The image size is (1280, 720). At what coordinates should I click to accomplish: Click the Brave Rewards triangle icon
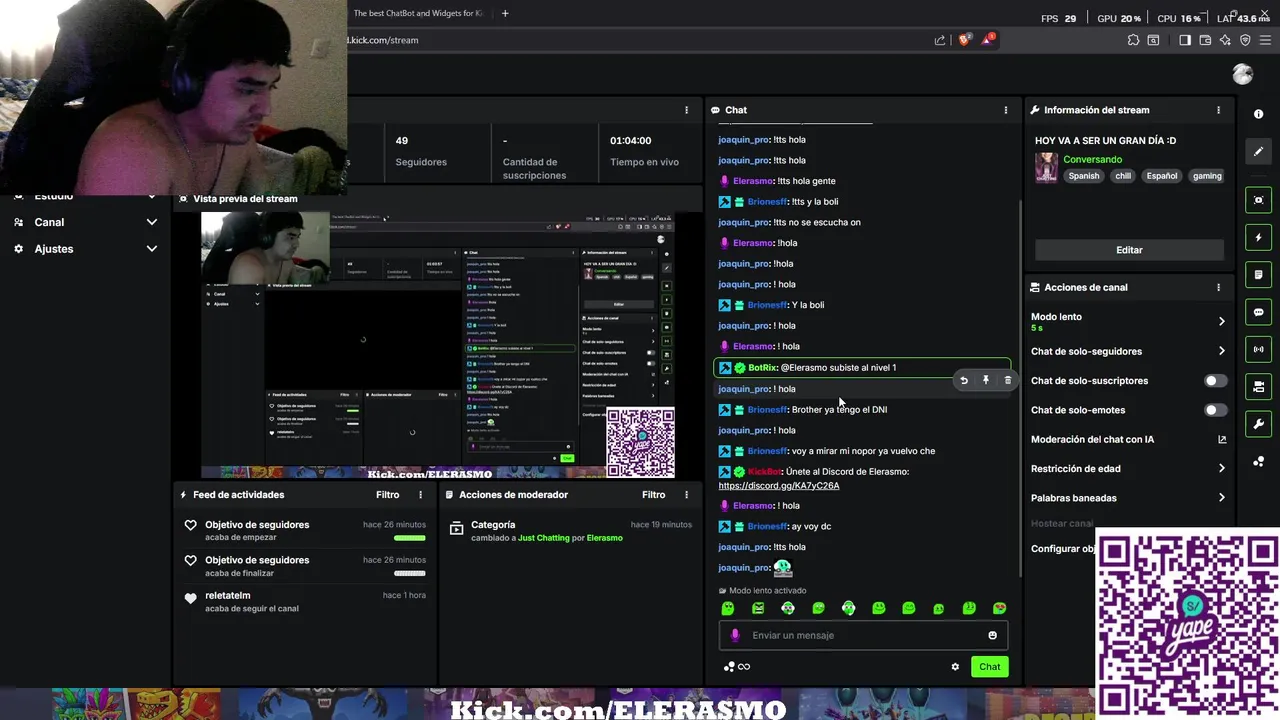point(988,40)
